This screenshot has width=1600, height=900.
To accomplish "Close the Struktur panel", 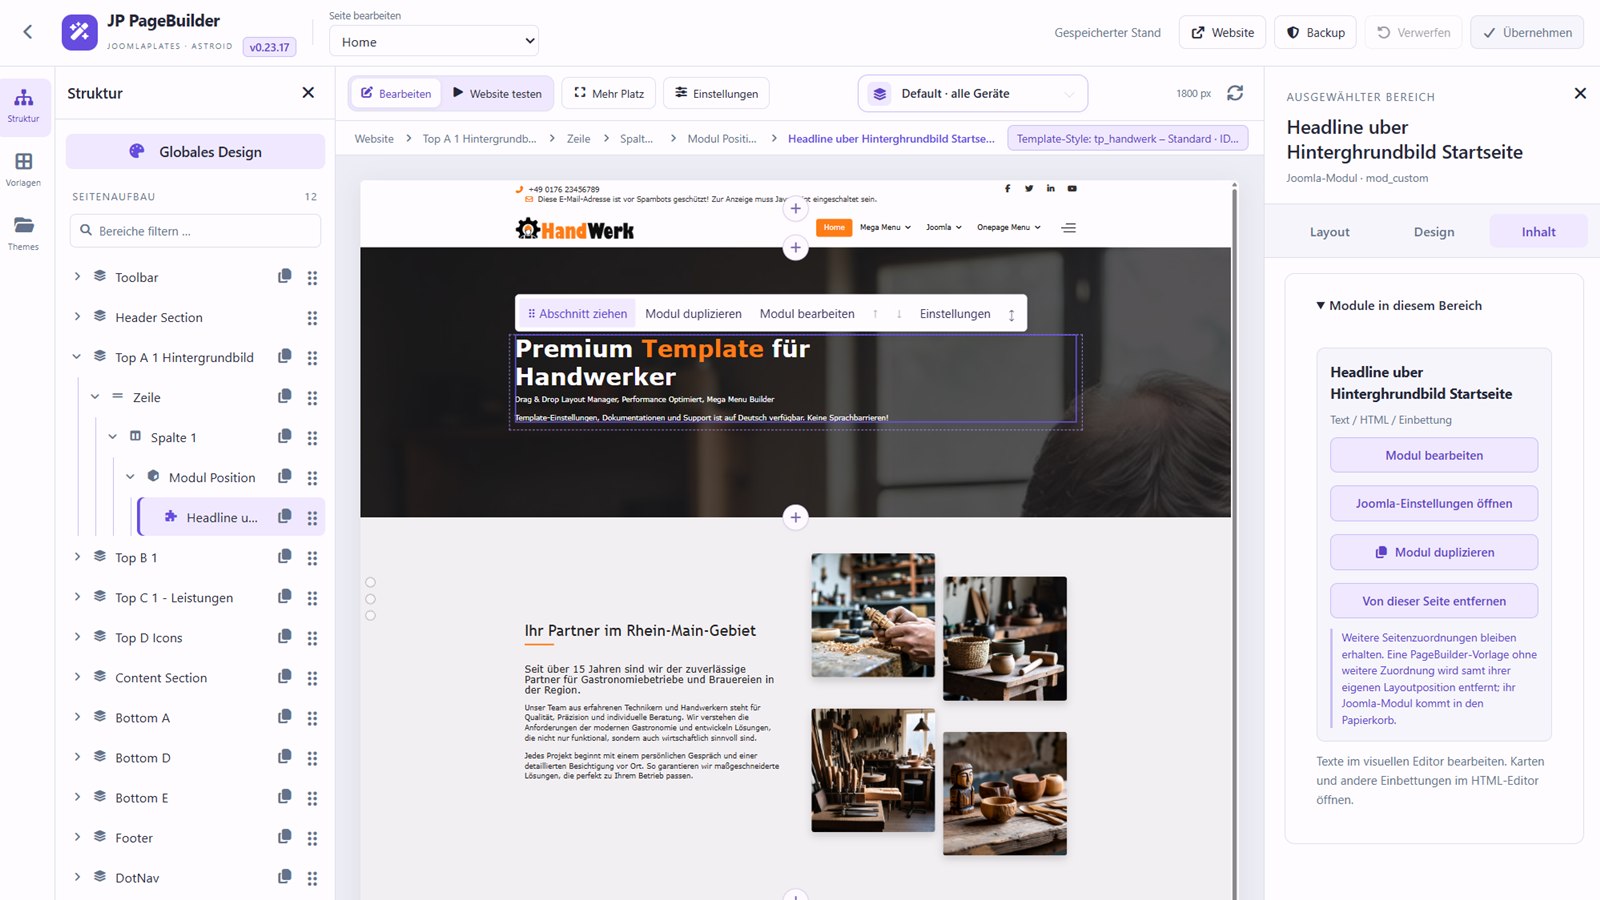I will [x=308, y=93].
